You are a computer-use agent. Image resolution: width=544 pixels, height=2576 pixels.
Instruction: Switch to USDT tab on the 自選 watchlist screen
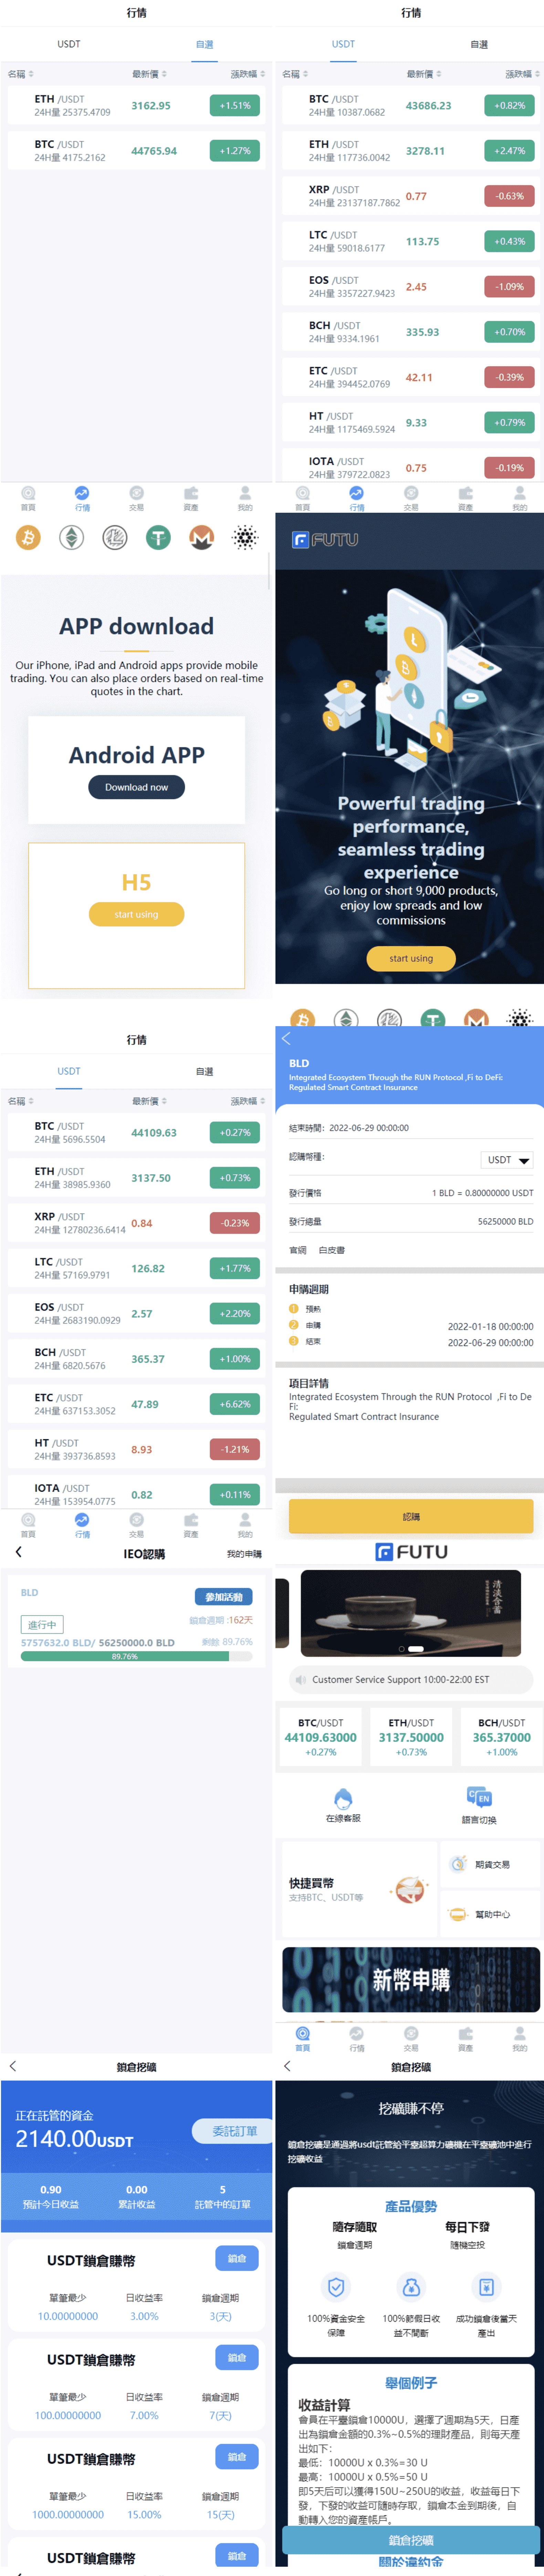pos(69,44)
